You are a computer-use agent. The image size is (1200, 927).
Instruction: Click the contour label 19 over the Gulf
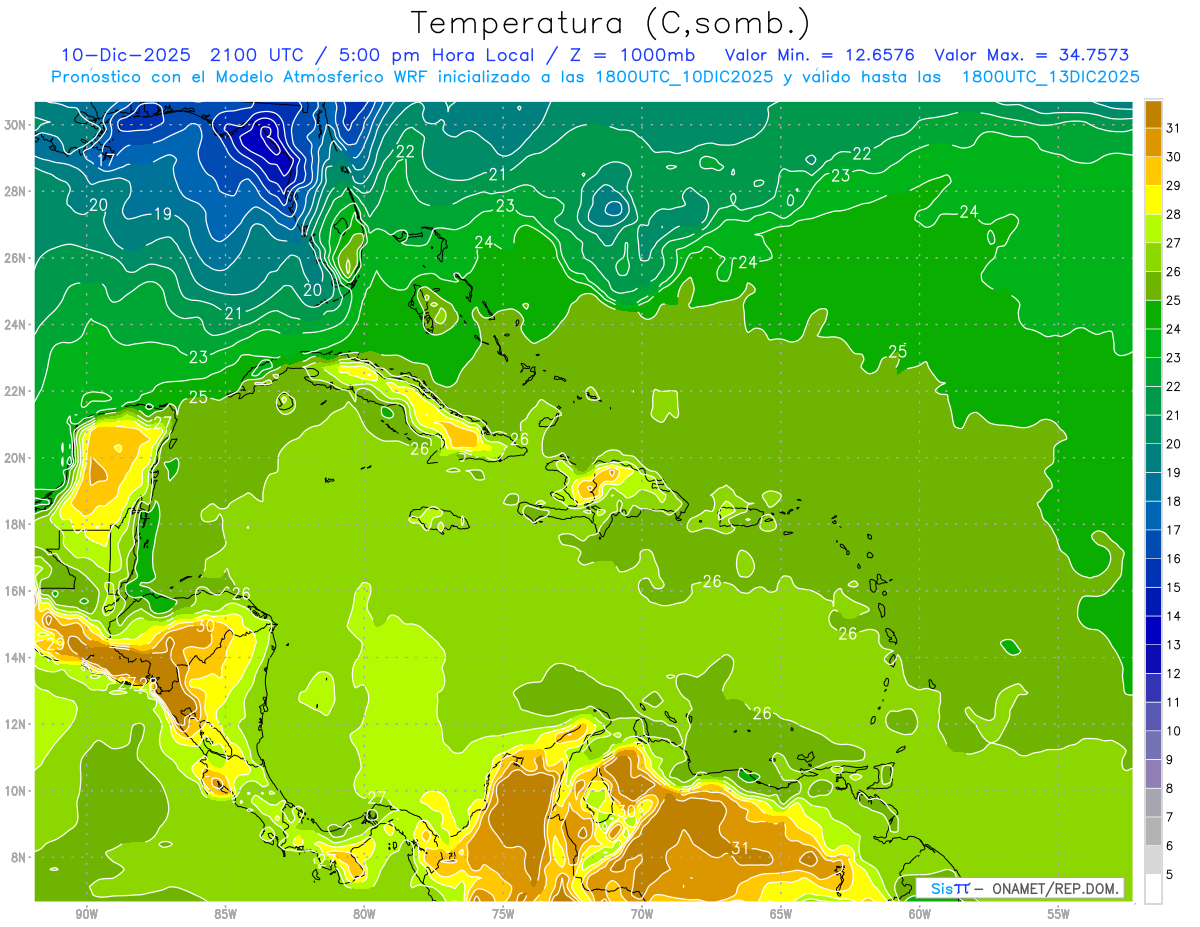(x=163, y=214)
